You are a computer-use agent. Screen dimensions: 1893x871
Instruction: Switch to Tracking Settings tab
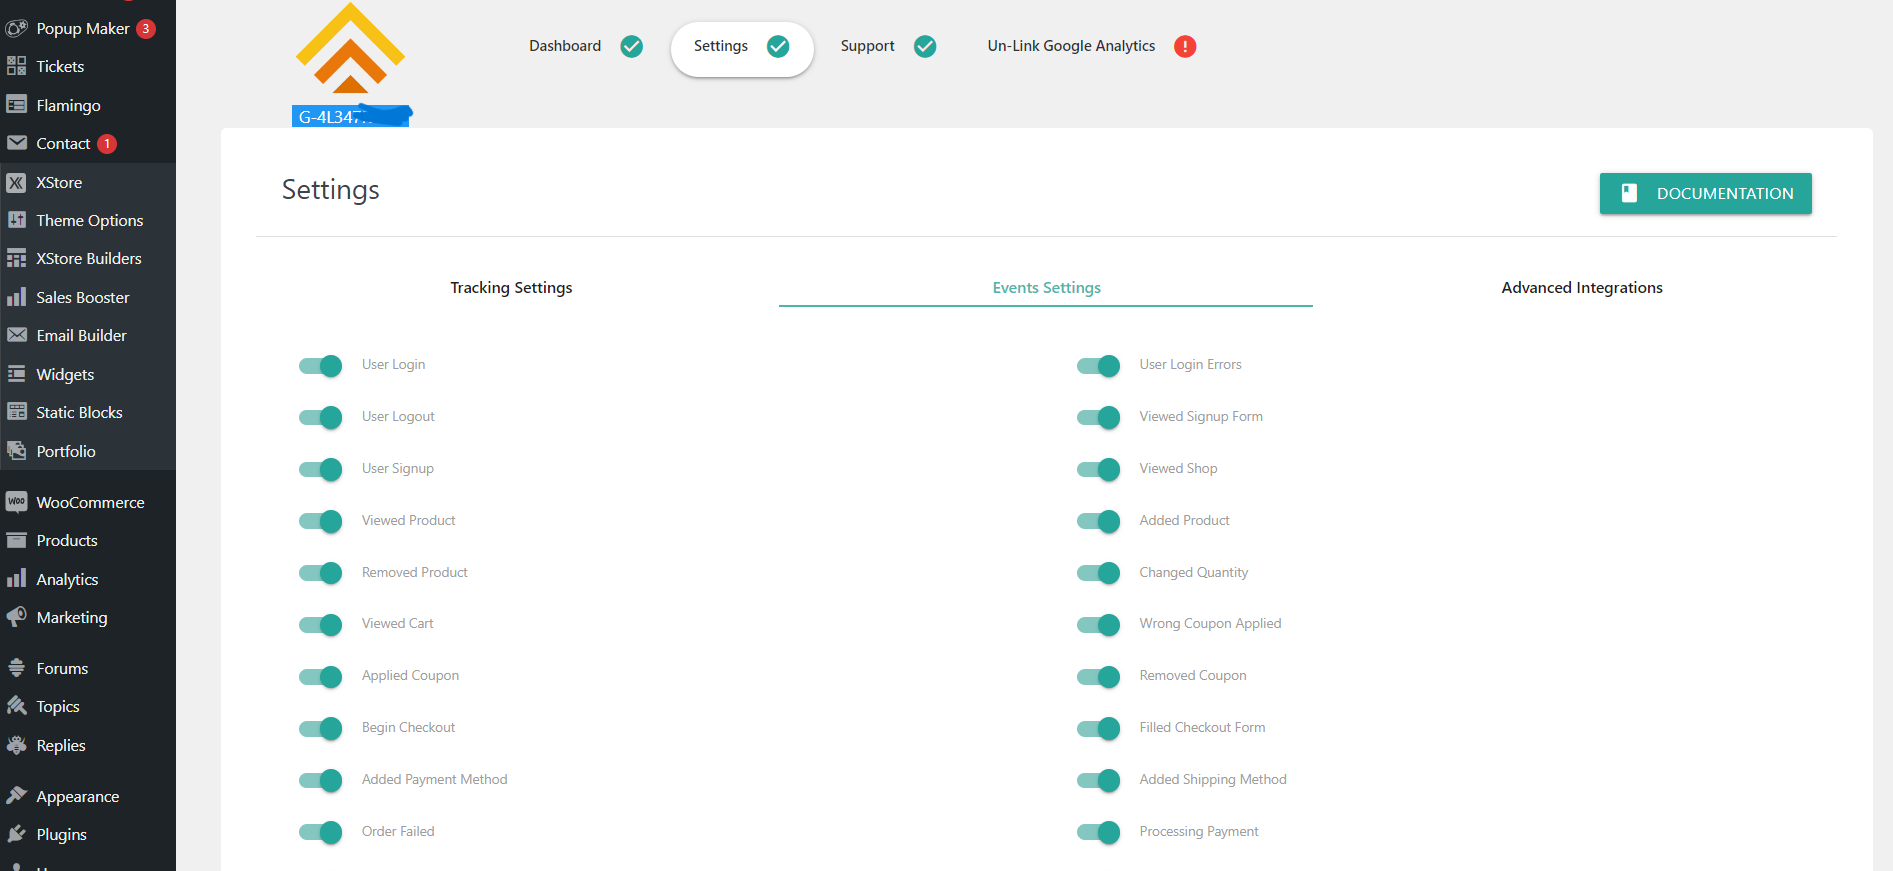click(x=511, y=288)
